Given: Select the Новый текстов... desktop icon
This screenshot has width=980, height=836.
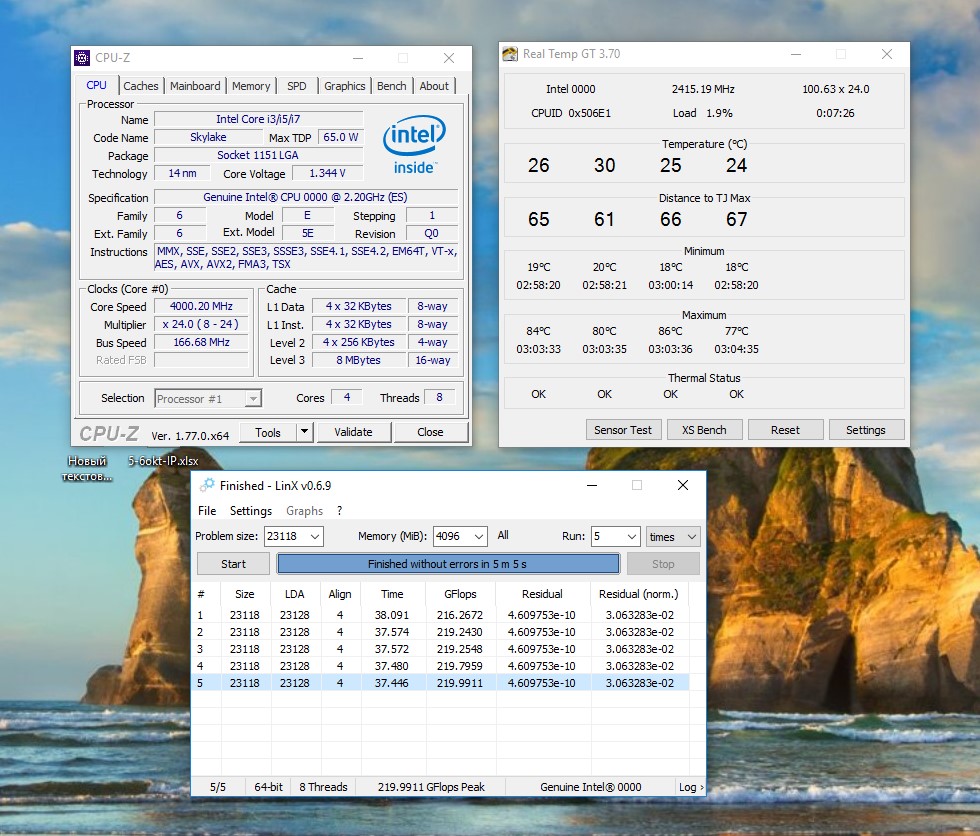Looking at the screenshot, I should tap(87, 469).
